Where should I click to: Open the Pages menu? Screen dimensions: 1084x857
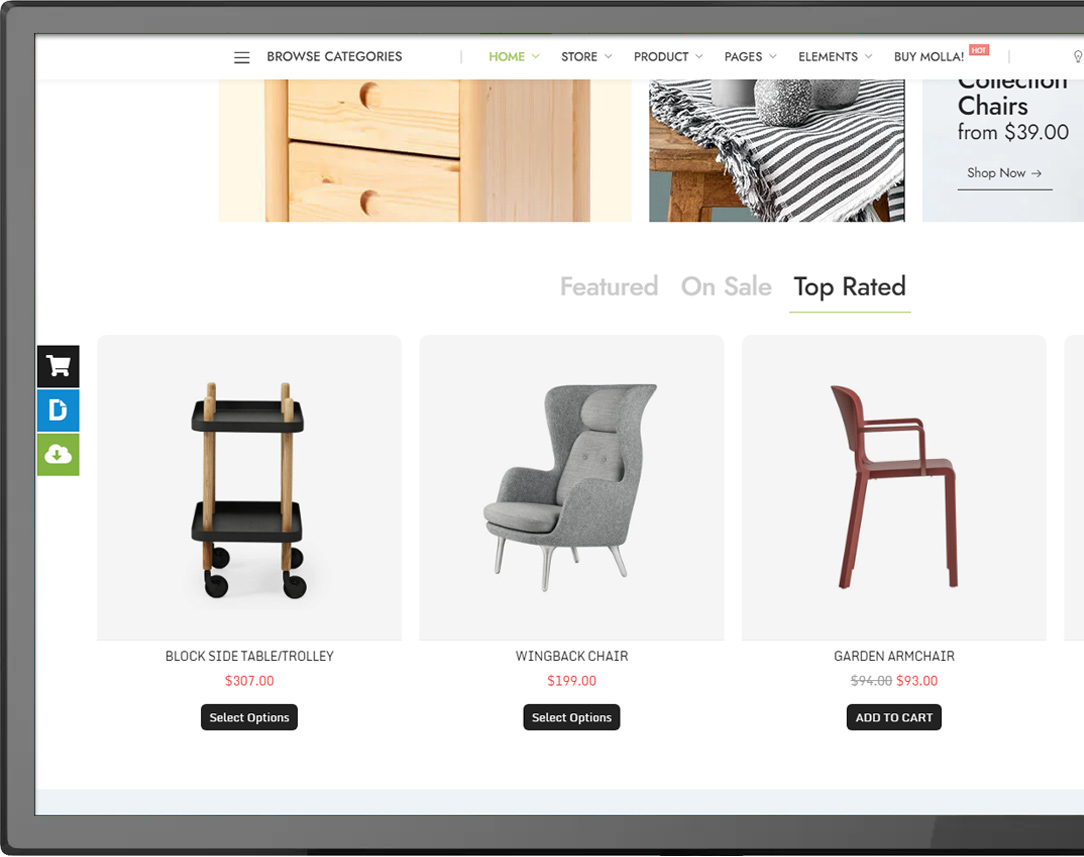(x=750, y=57)
